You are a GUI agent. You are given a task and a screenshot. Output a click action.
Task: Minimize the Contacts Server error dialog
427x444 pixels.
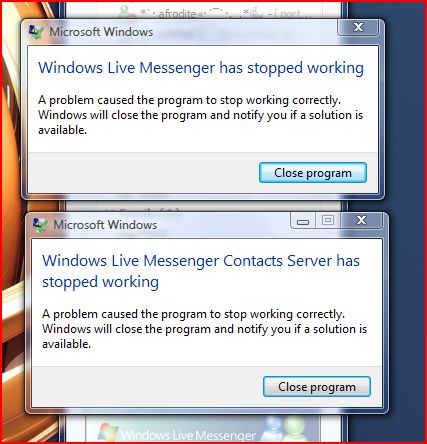303,221
